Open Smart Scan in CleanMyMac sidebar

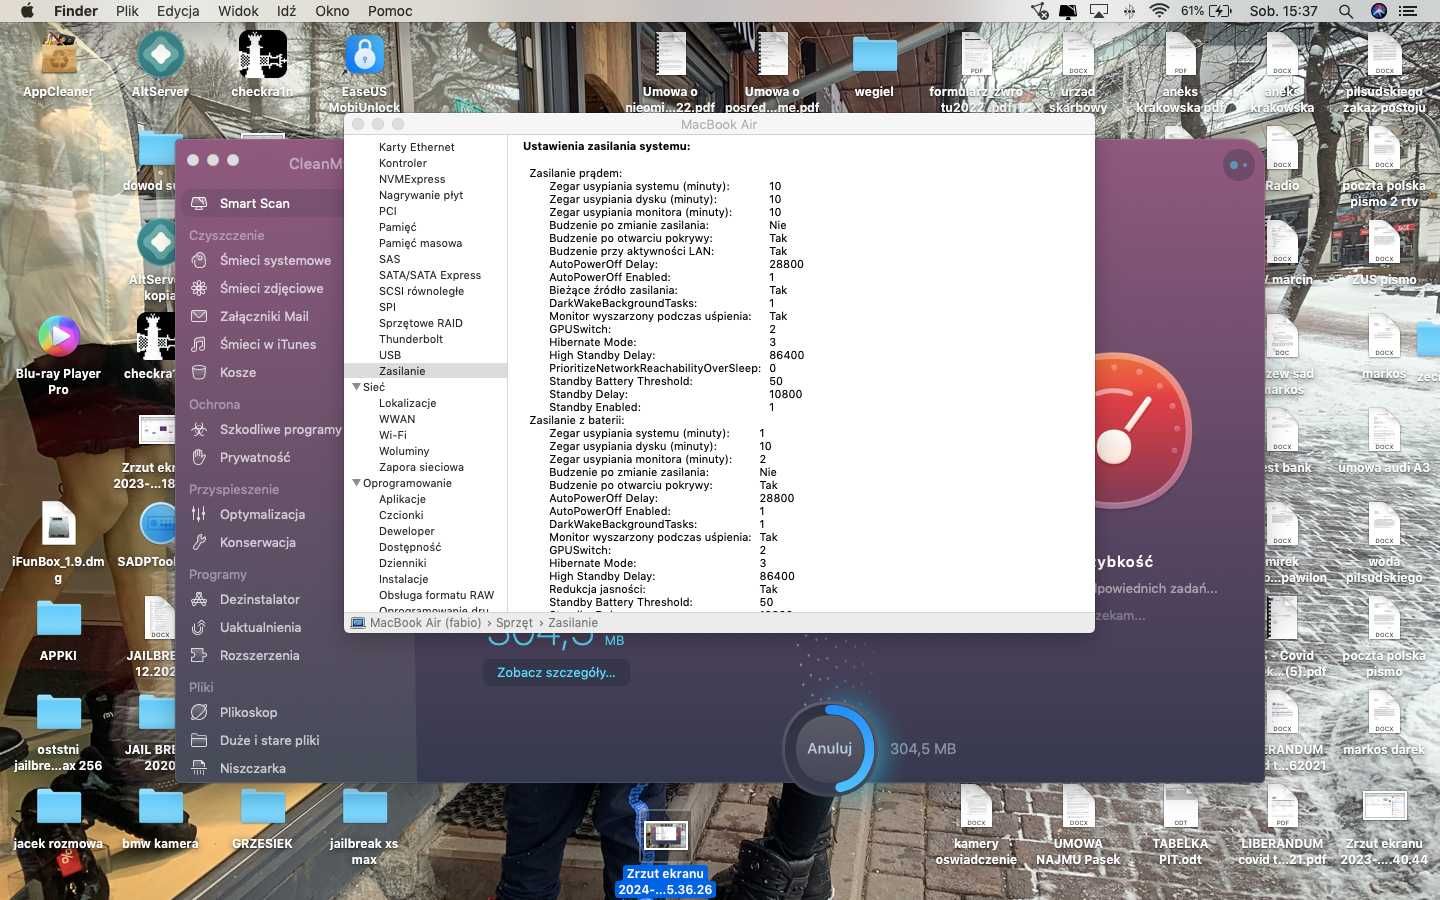pyautogui.click(x=254, y=203)
